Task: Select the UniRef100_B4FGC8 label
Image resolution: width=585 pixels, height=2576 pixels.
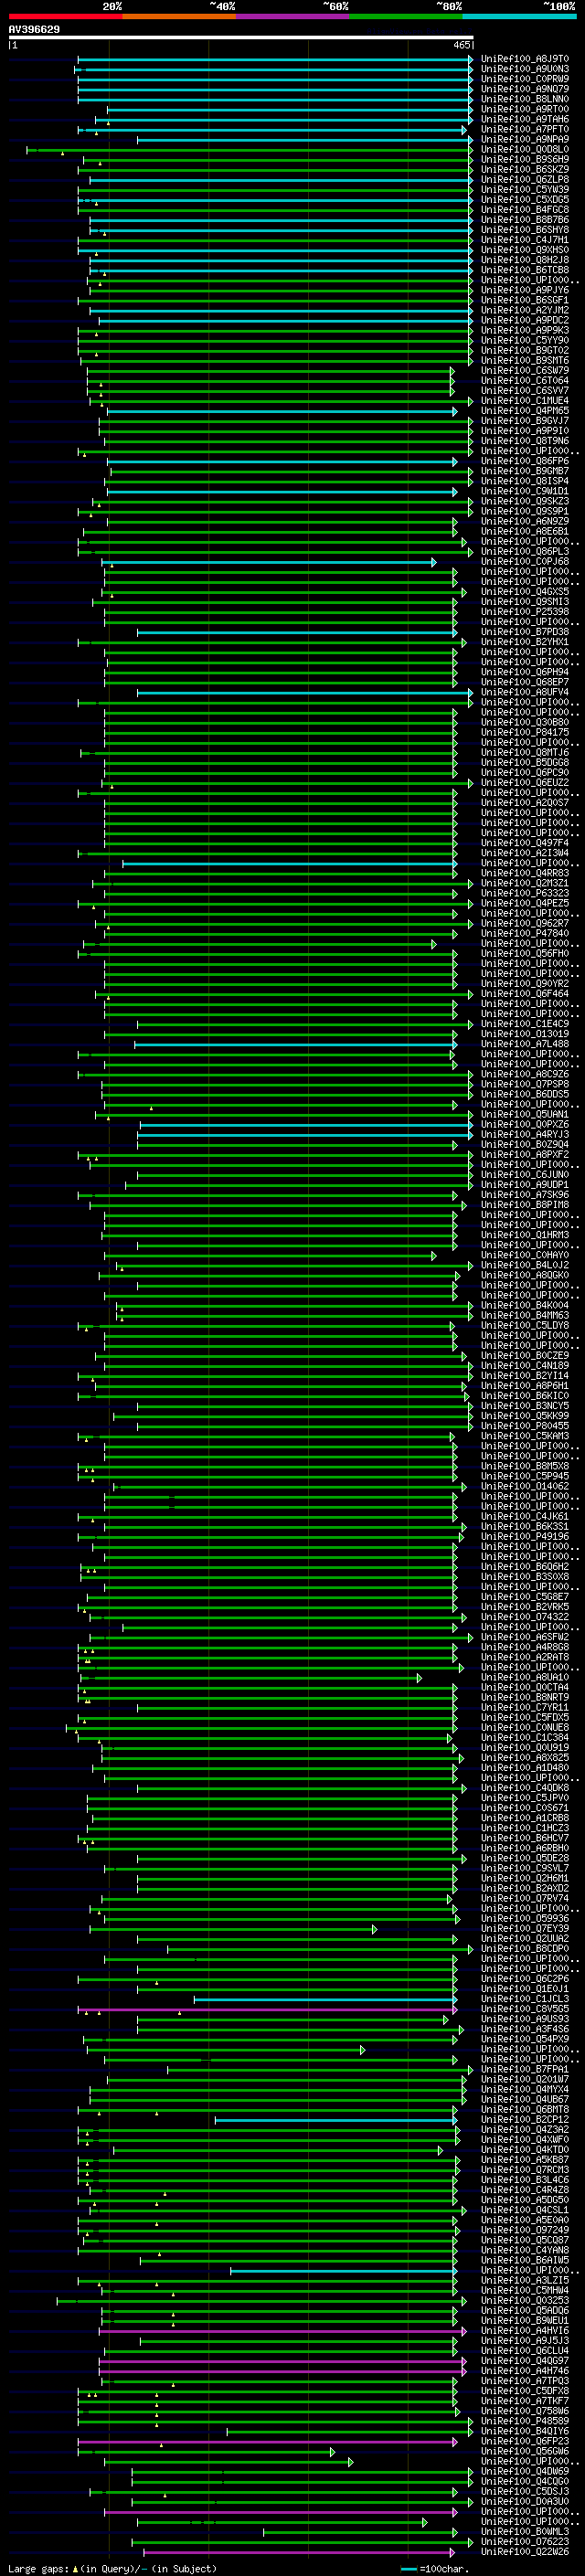Action: (525, 209)
